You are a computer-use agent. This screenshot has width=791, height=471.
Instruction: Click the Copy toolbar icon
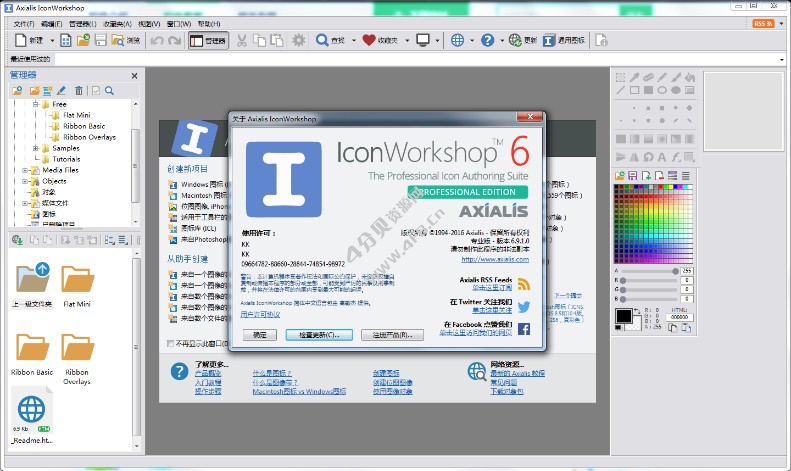pos(259,40)
